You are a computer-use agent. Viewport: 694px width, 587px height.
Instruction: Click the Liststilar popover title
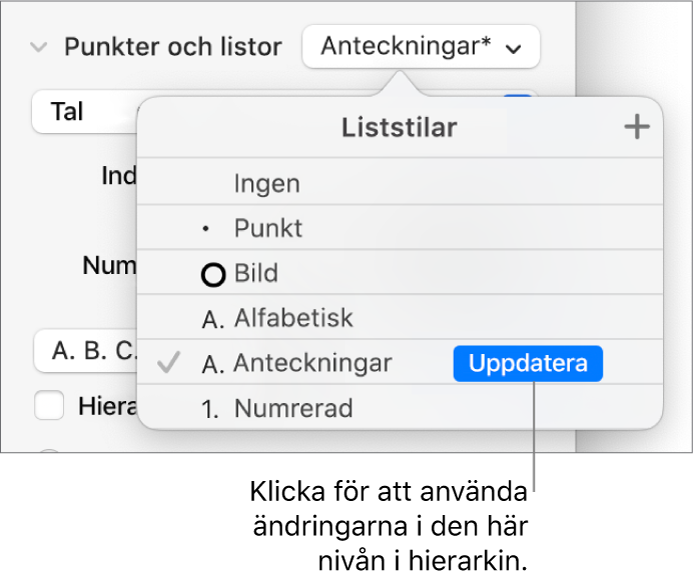399,127
